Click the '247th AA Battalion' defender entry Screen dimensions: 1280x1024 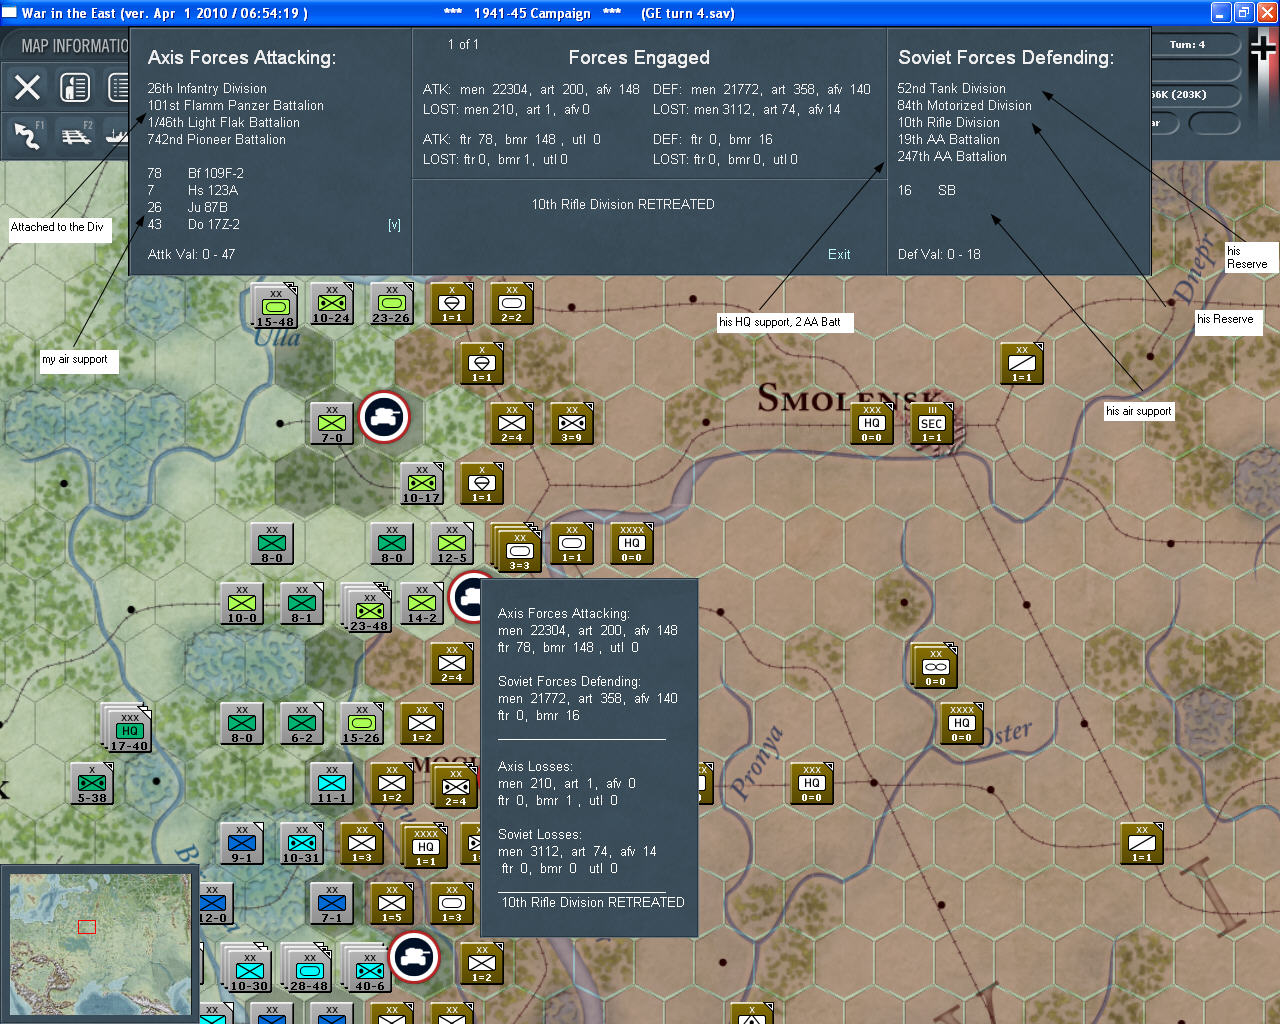tap(952, 156)
